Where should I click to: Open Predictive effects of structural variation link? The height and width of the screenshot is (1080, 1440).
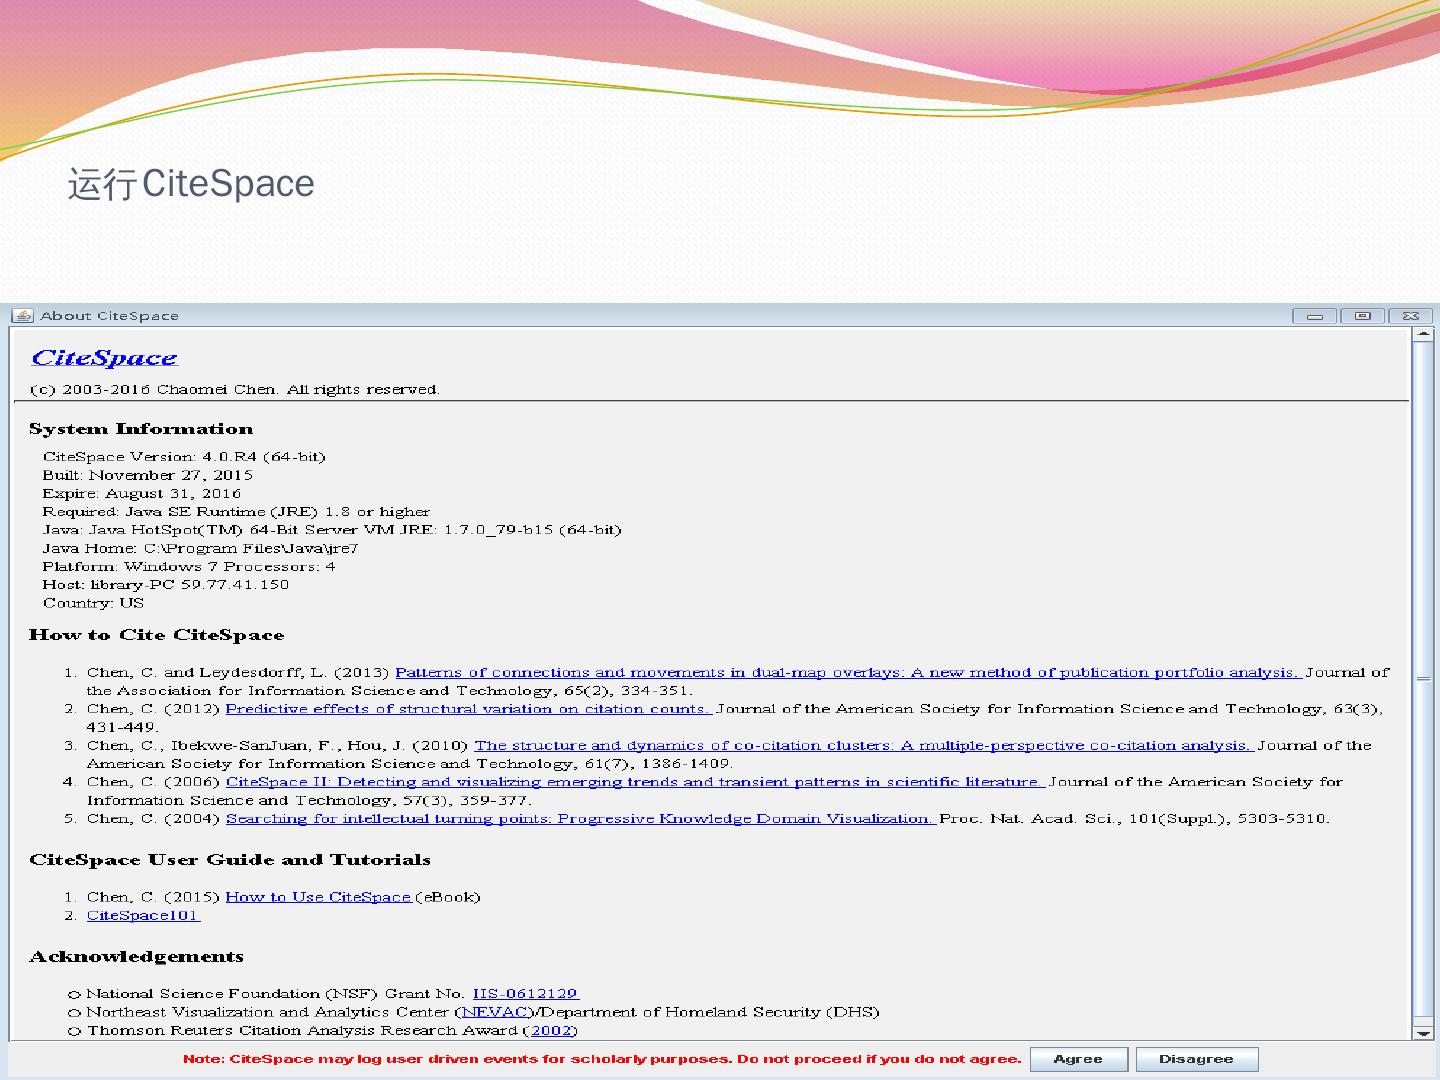click(467, 709)
